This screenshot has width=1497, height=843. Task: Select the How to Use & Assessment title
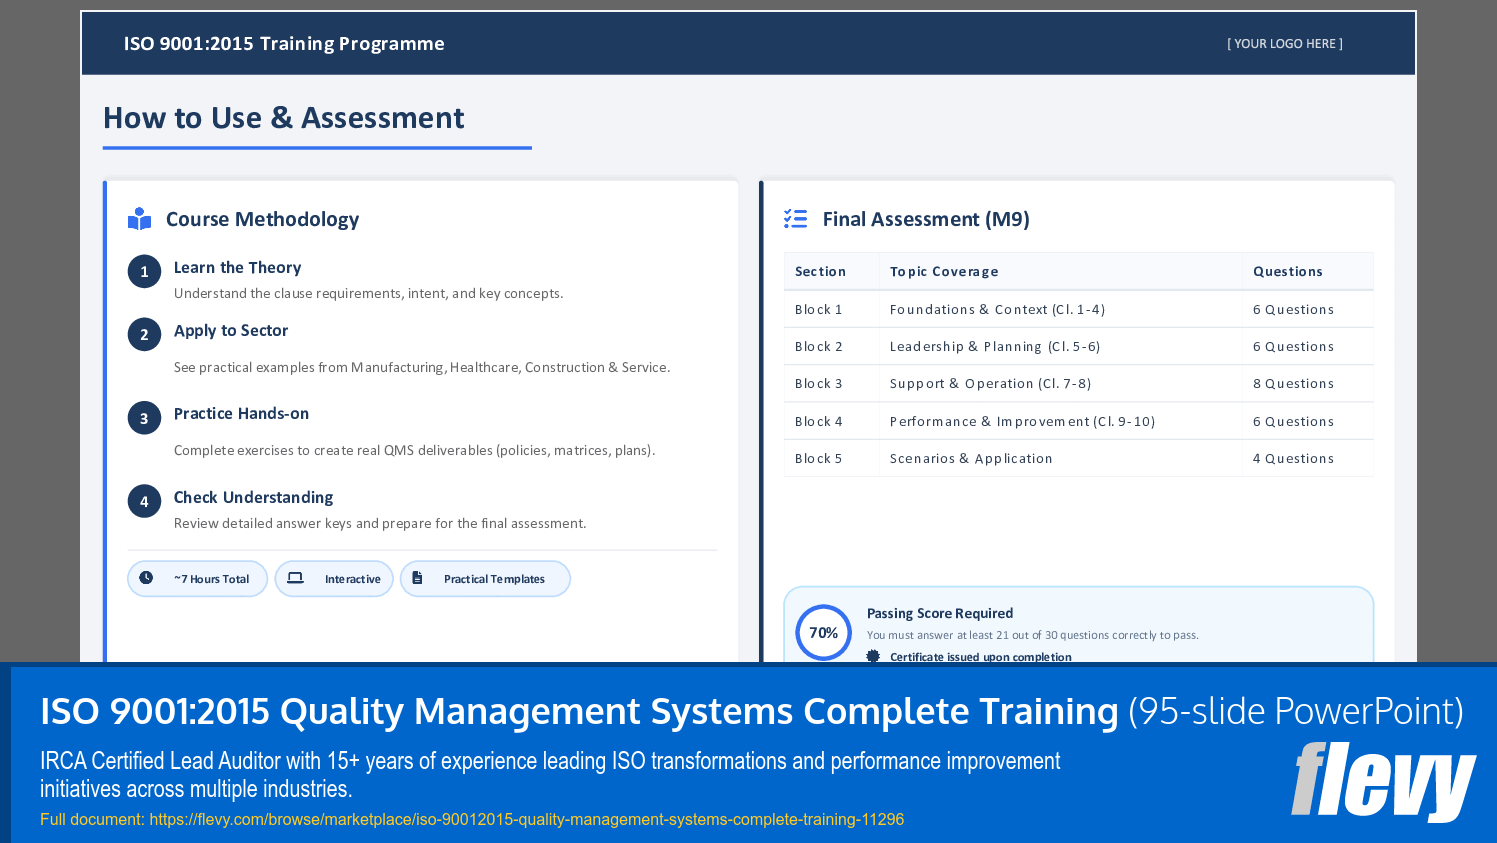tap(283, 118)
